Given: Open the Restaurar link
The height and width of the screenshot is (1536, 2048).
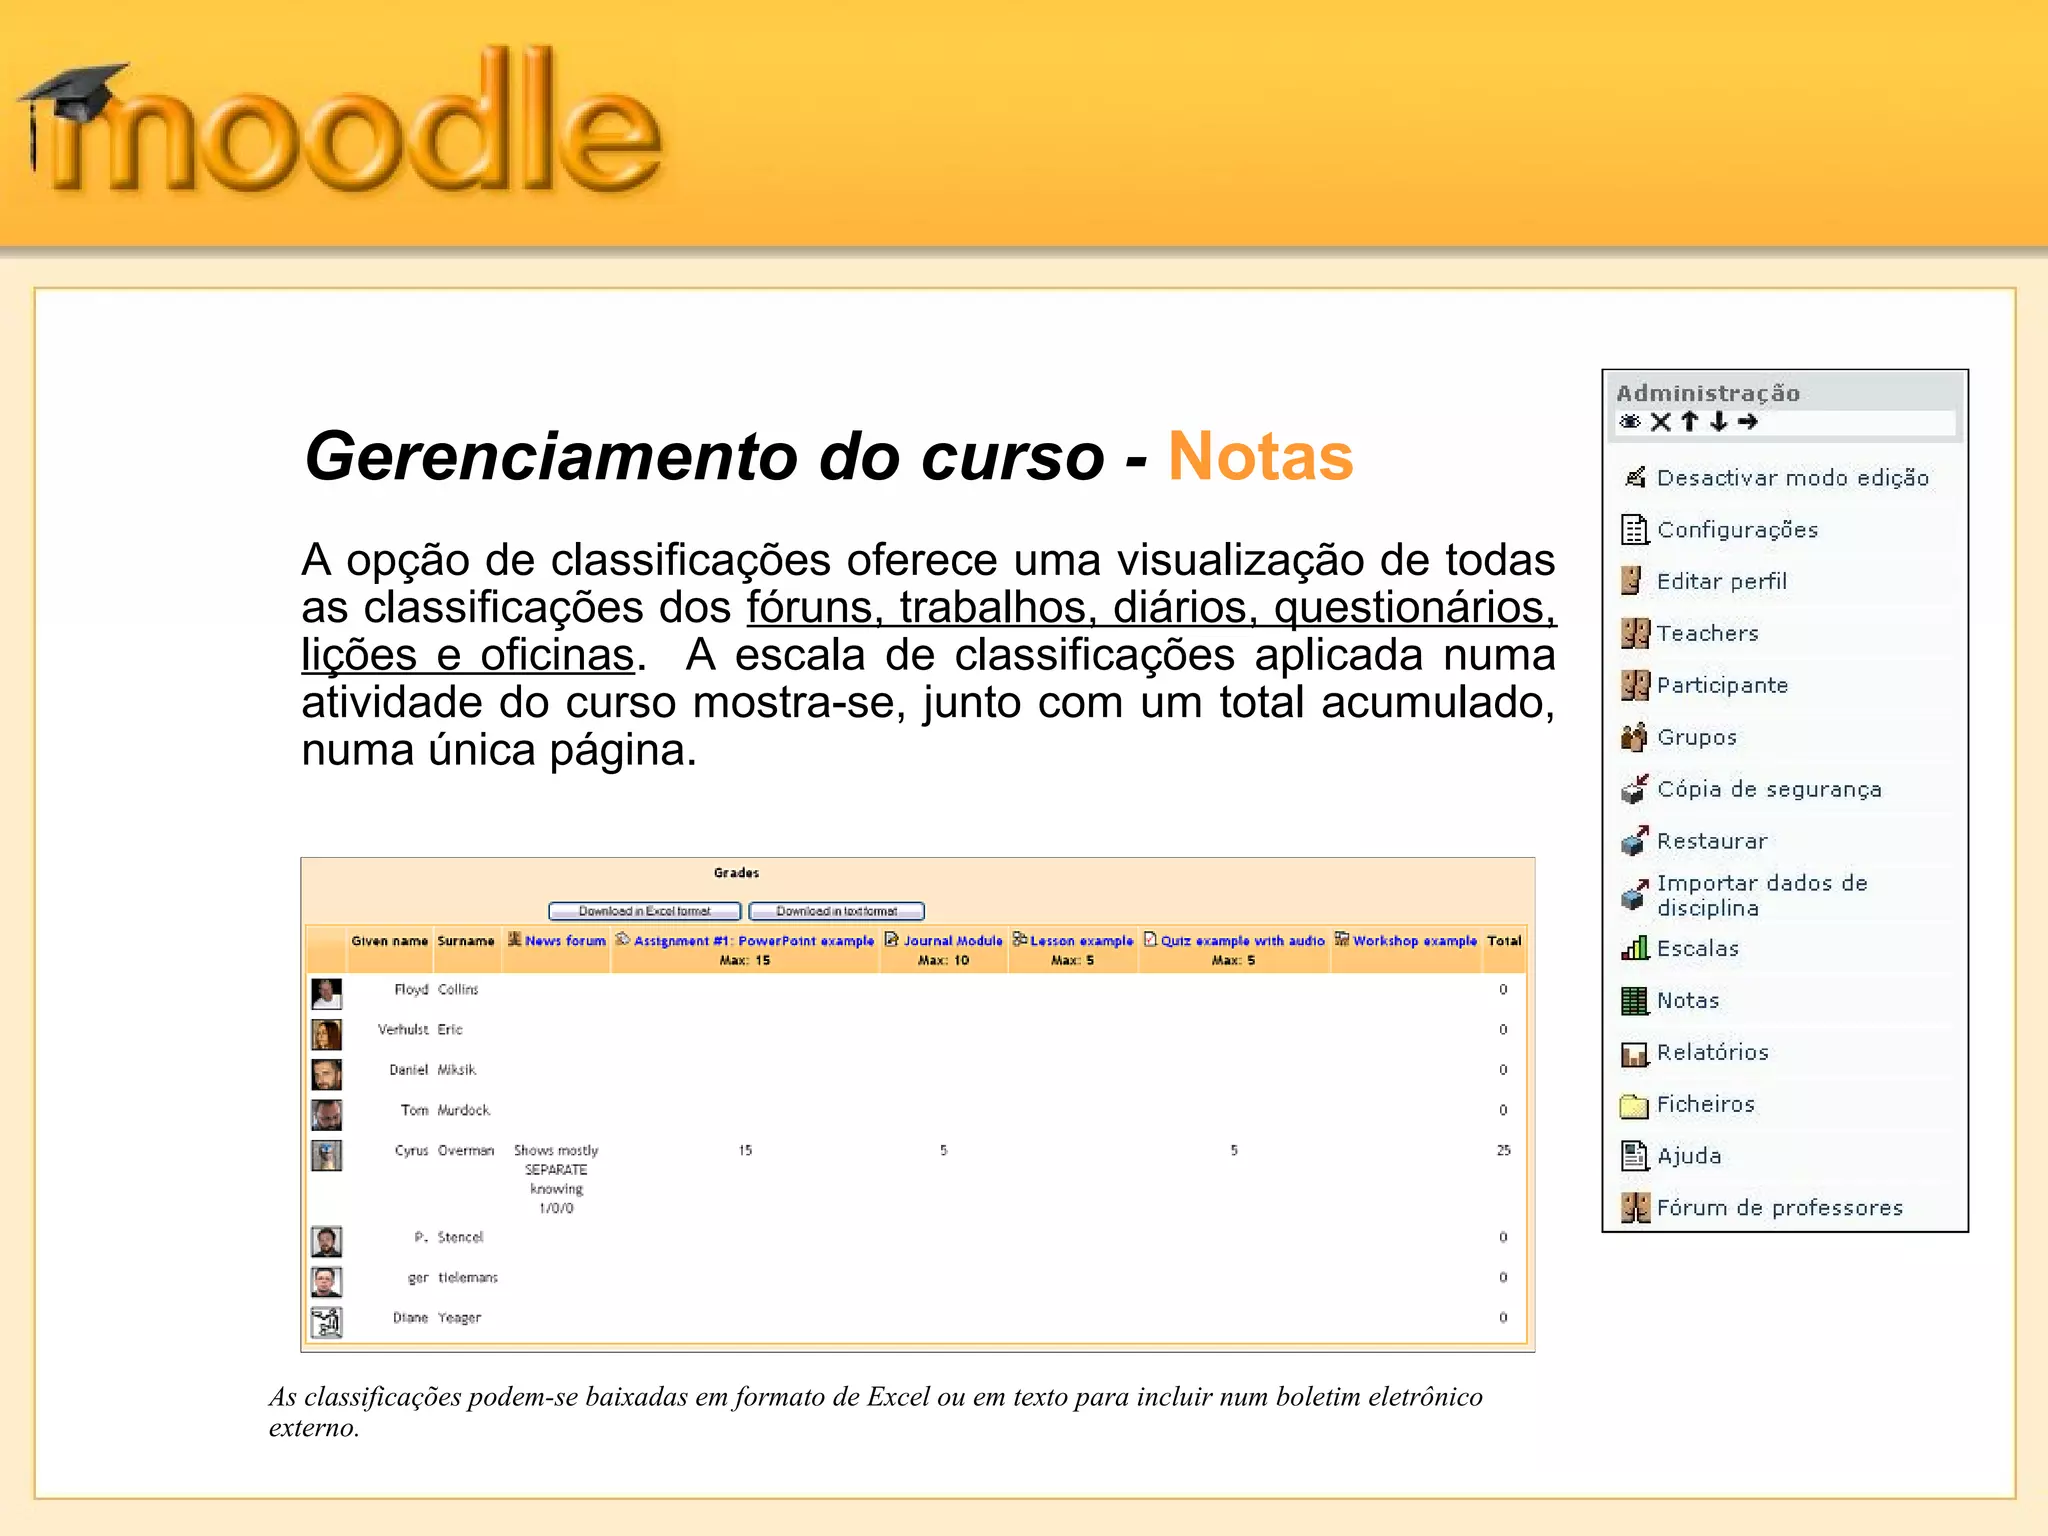Looking at the screenshot, I should click(x=1712, y=841).
